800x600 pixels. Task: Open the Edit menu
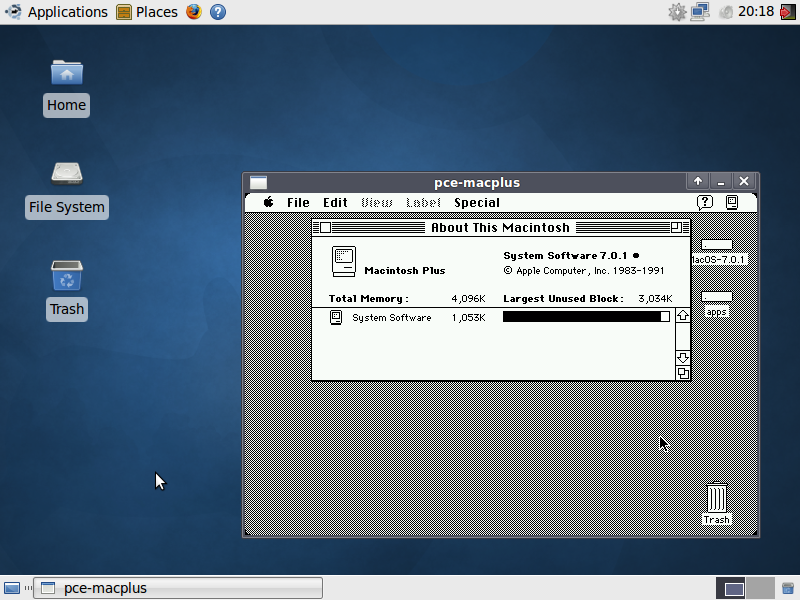click(x=335, y=203)
